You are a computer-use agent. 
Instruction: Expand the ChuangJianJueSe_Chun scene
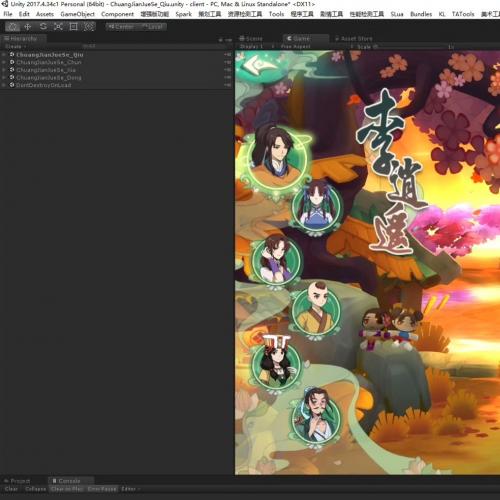click(x=4, y=62)
